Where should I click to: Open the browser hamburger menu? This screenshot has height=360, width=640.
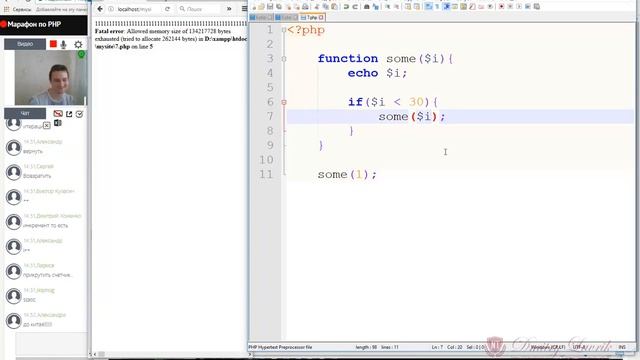click(244, 9)
